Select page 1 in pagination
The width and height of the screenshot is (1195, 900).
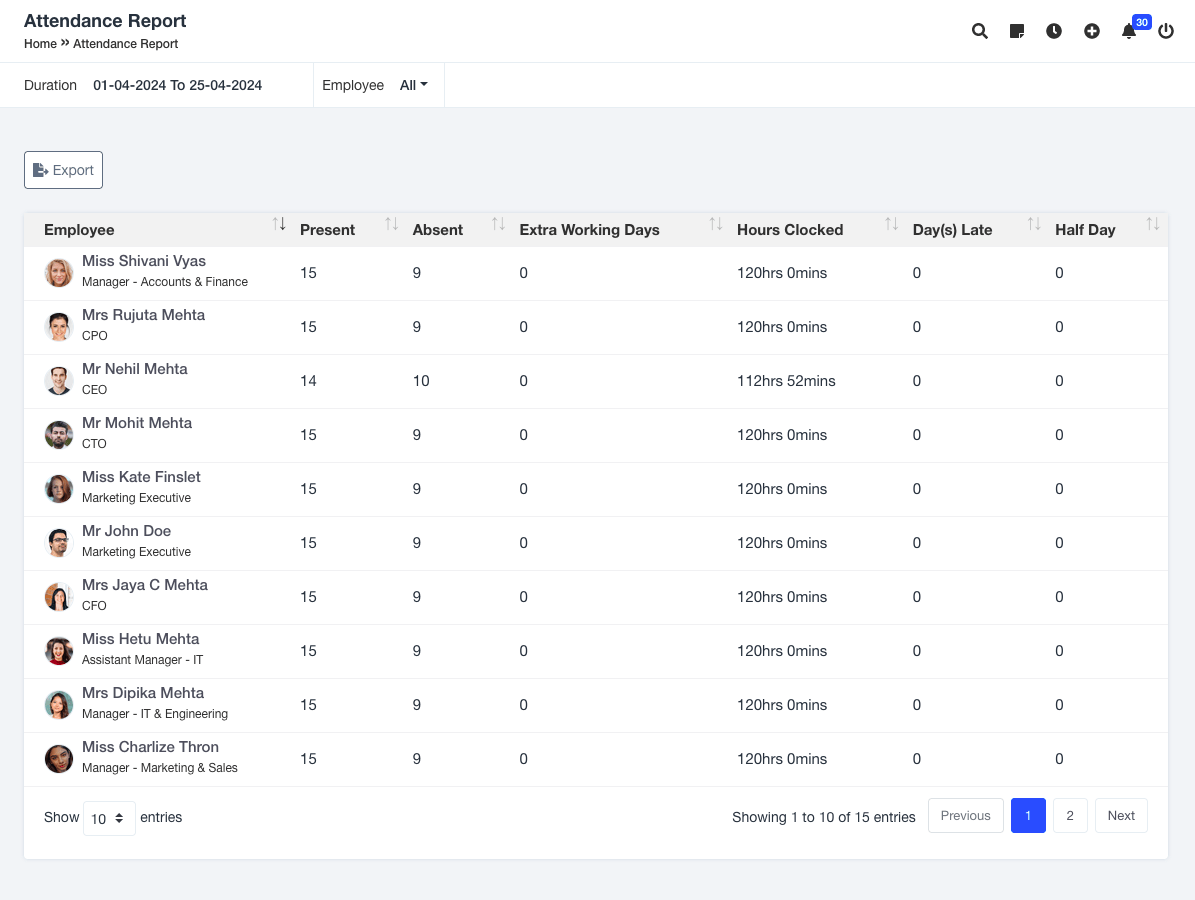(1028, 815)
